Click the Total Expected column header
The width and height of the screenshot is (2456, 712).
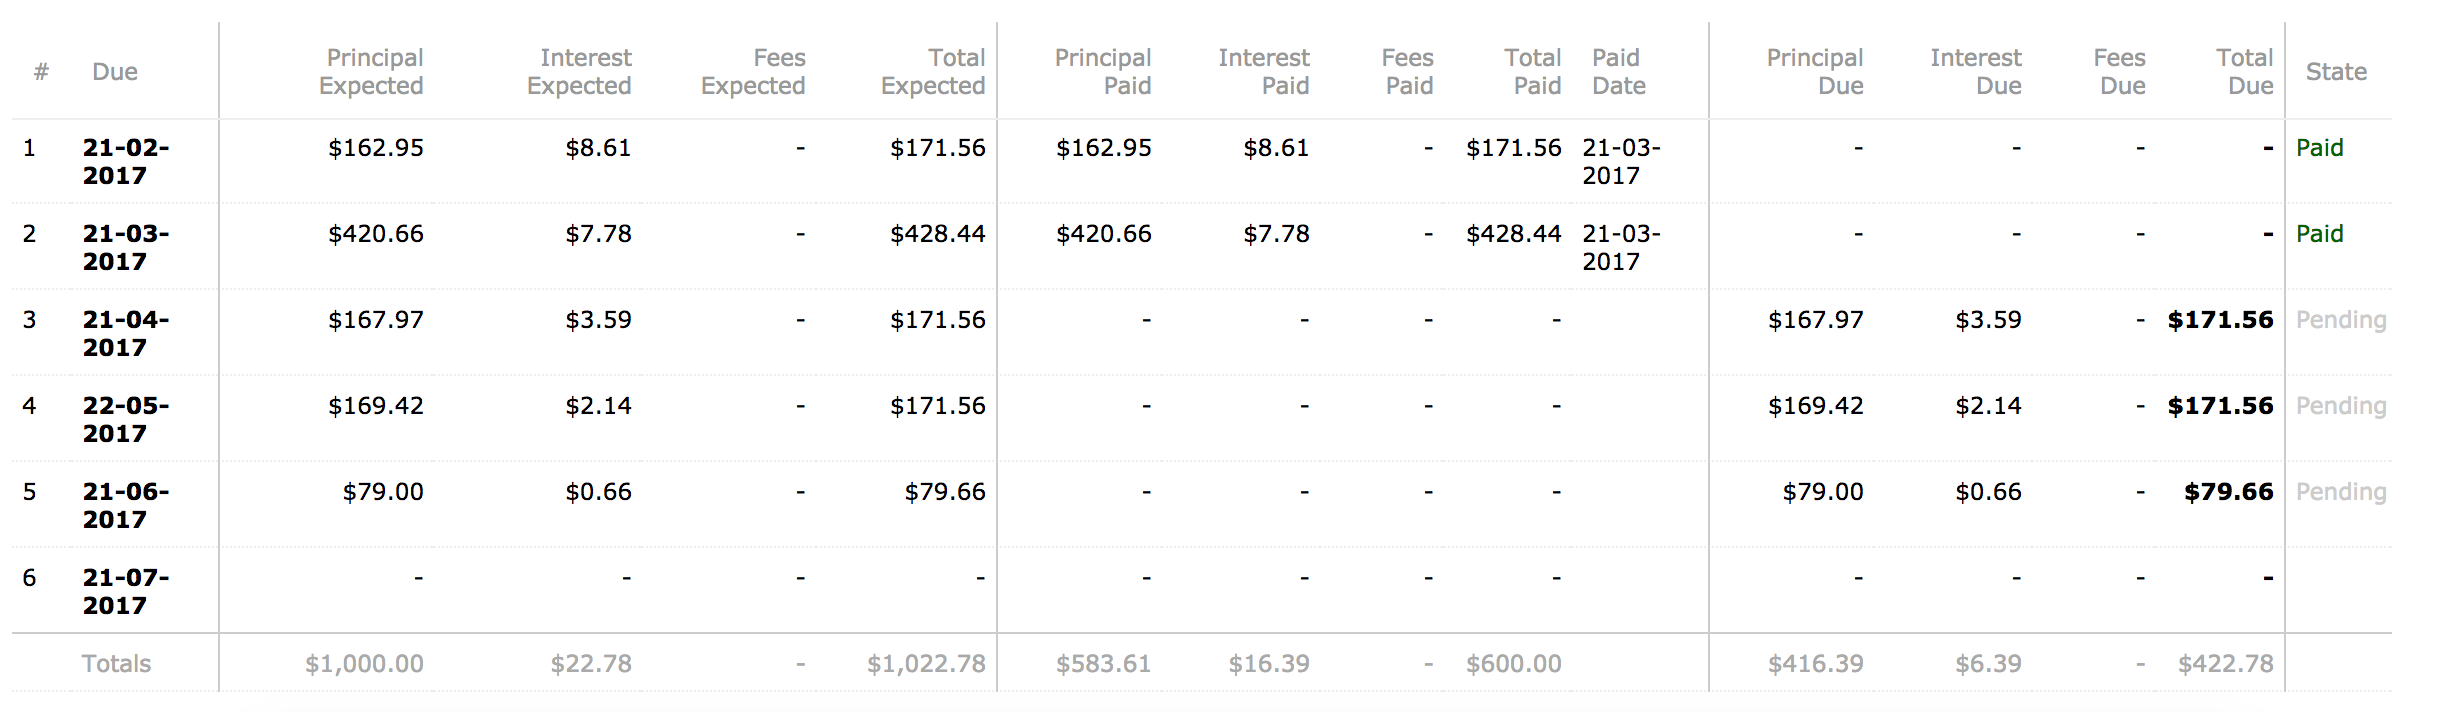(933, 72)
